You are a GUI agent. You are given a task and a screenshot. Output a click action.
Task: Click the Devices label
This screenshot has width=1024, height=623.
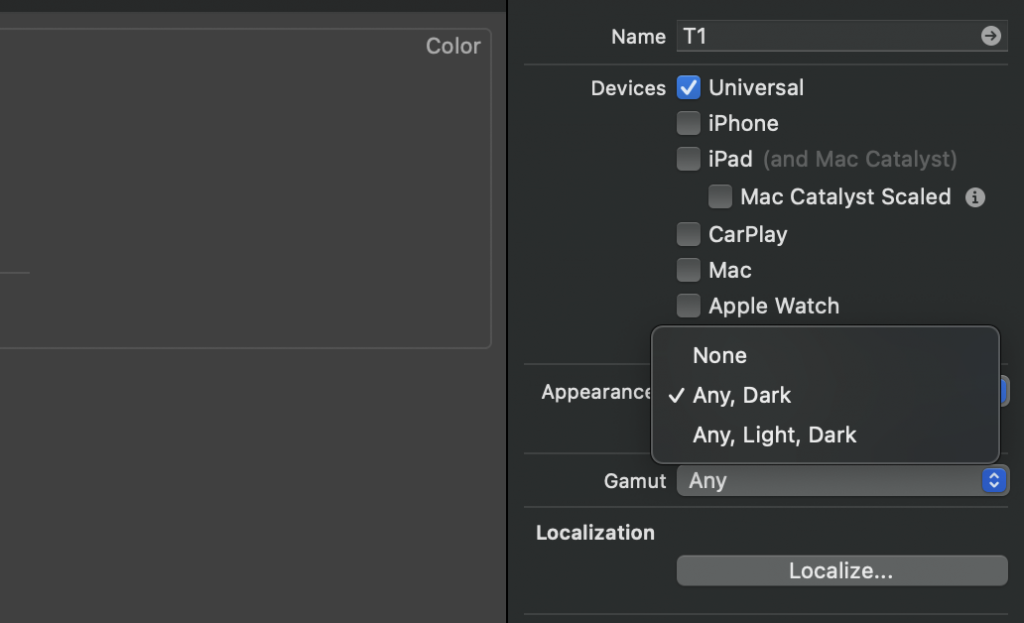[628, 88]
